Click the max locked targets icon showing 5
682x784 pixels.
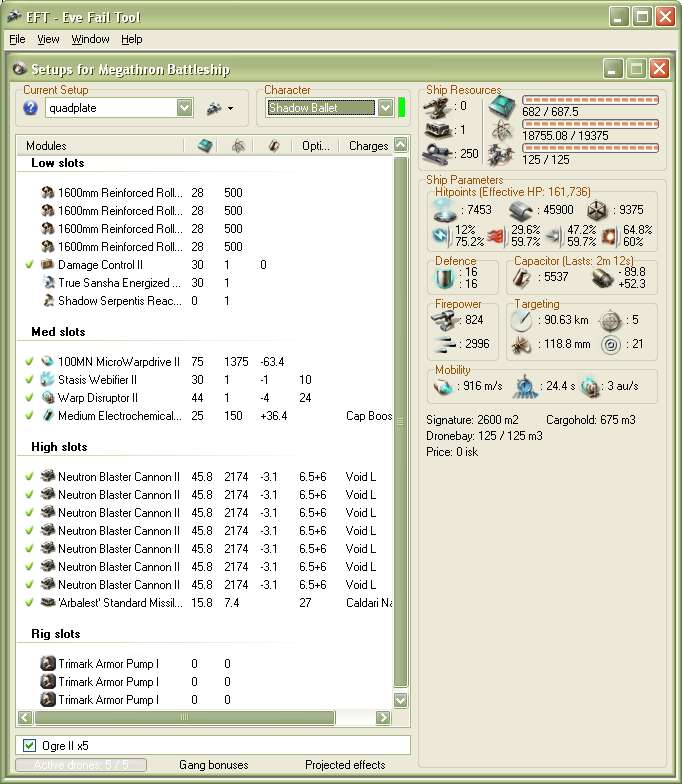point(610,320)
